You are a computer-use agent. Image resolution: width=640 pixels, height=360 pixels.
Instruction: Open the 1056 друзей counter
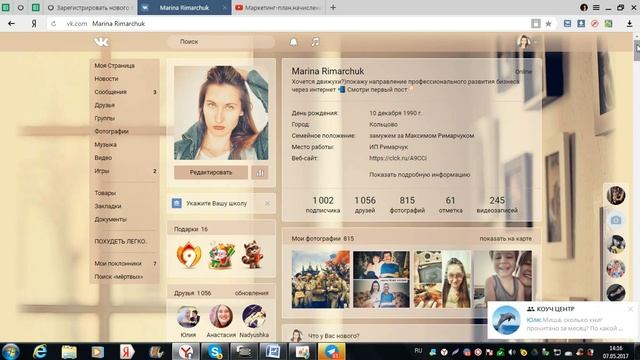coord(365,205)
